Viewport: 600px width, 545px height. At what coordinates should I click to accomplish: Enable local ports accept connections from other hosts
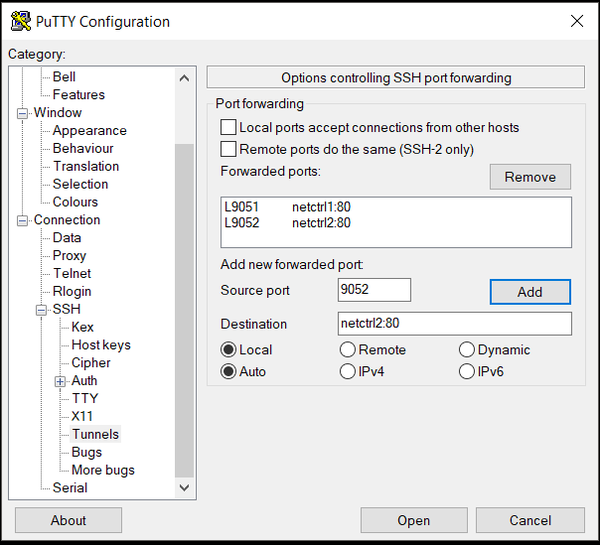point(228,127)
